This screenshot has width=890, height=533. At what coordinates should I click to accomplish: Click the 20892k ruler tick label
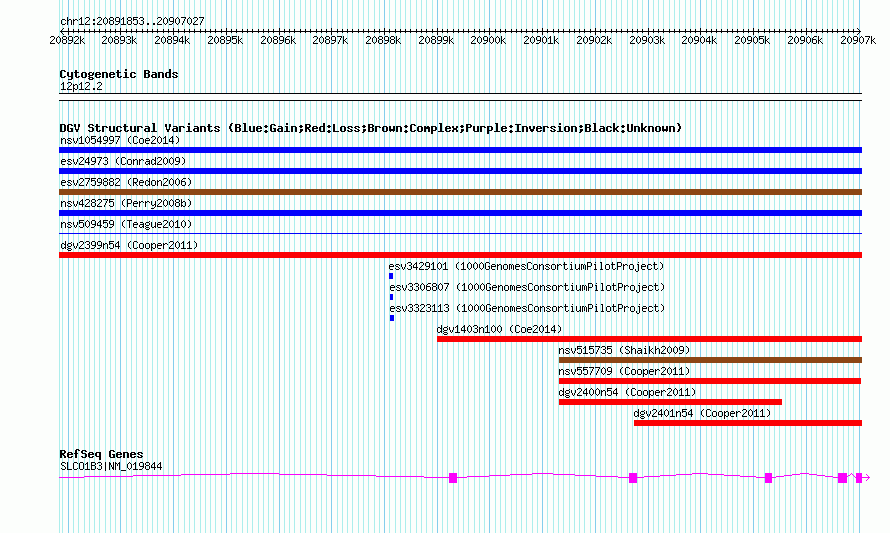click(67, 40)
